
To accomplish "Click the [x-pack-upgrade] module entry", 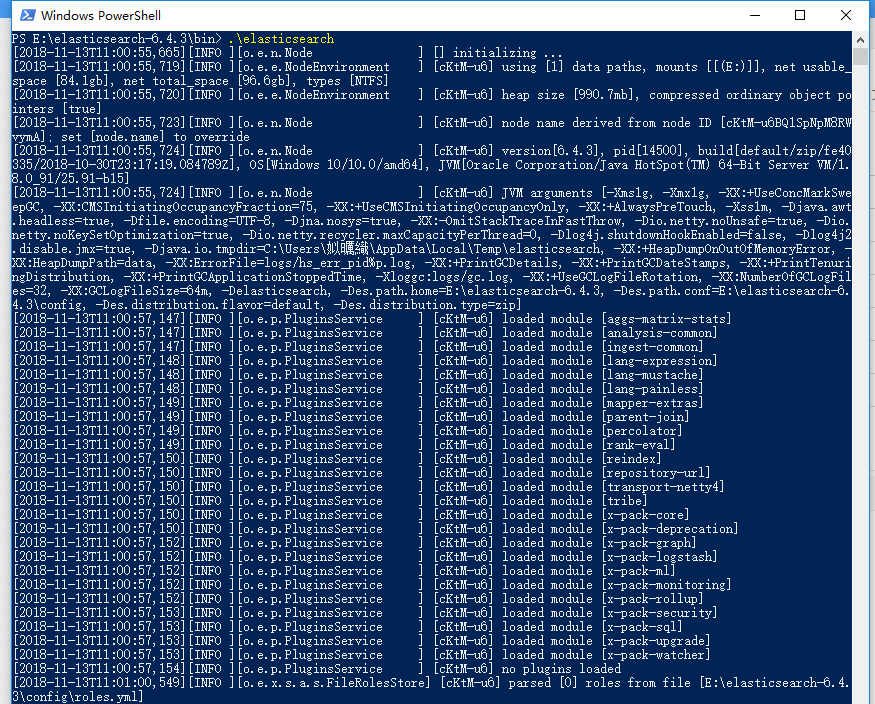I will 656,640.
